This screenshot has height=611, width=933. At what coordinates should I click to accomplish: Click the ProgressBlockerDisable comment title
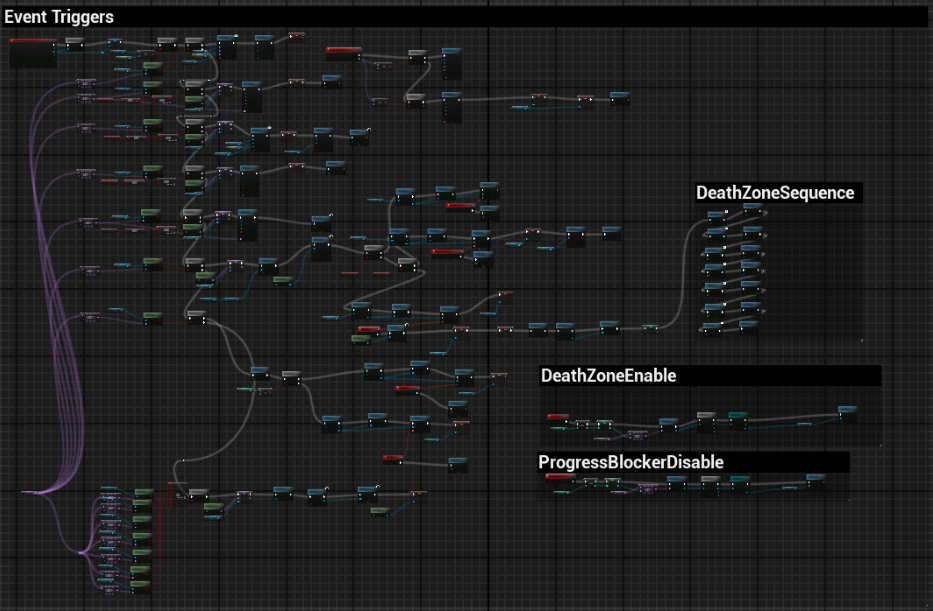click(631, 462)
